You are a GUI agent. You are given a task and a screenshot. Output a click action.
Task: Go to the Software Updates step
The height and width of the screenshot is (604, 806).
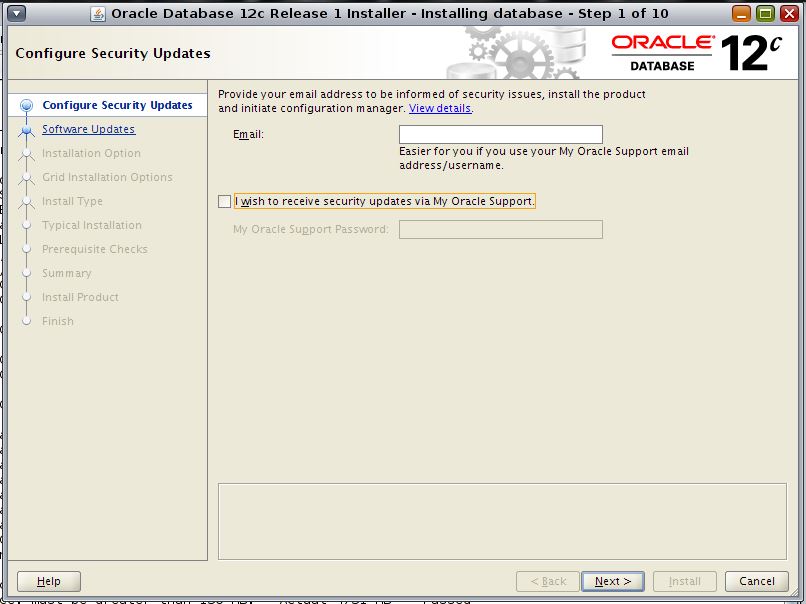(x=88, y=129)
